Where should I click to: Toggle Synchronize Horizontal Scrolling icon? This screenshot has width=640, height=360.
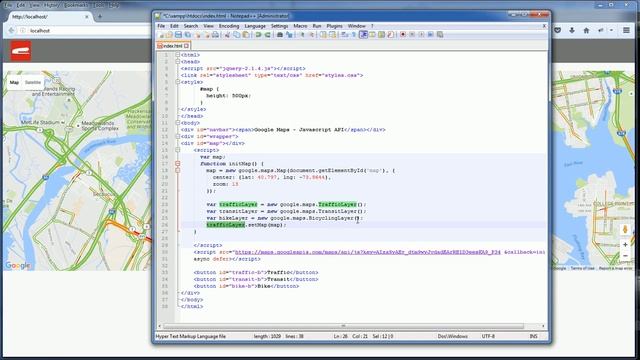[332, 35]
